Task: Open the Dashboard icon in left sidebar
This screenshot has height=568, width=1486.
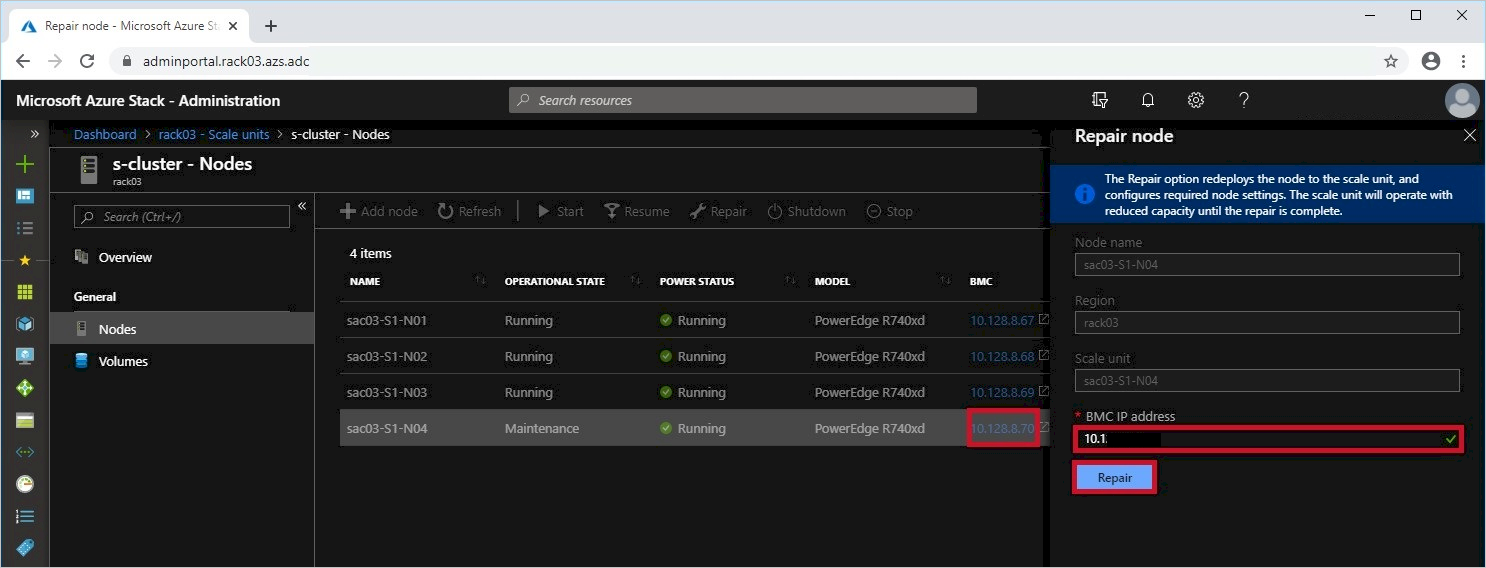Action: [x=25, y=196]
